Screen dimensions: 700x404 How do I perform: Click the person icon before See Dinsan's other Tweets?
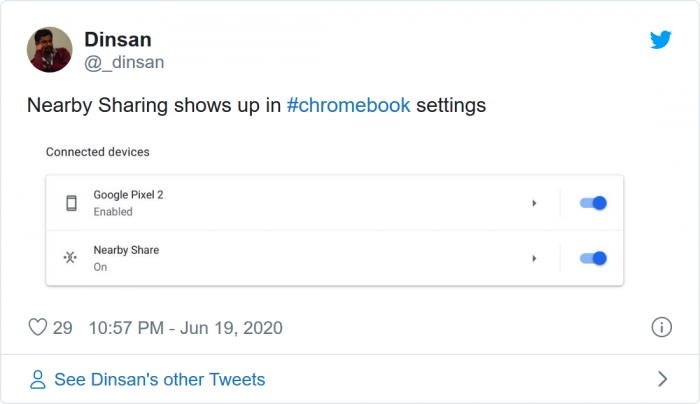[38, 379]
